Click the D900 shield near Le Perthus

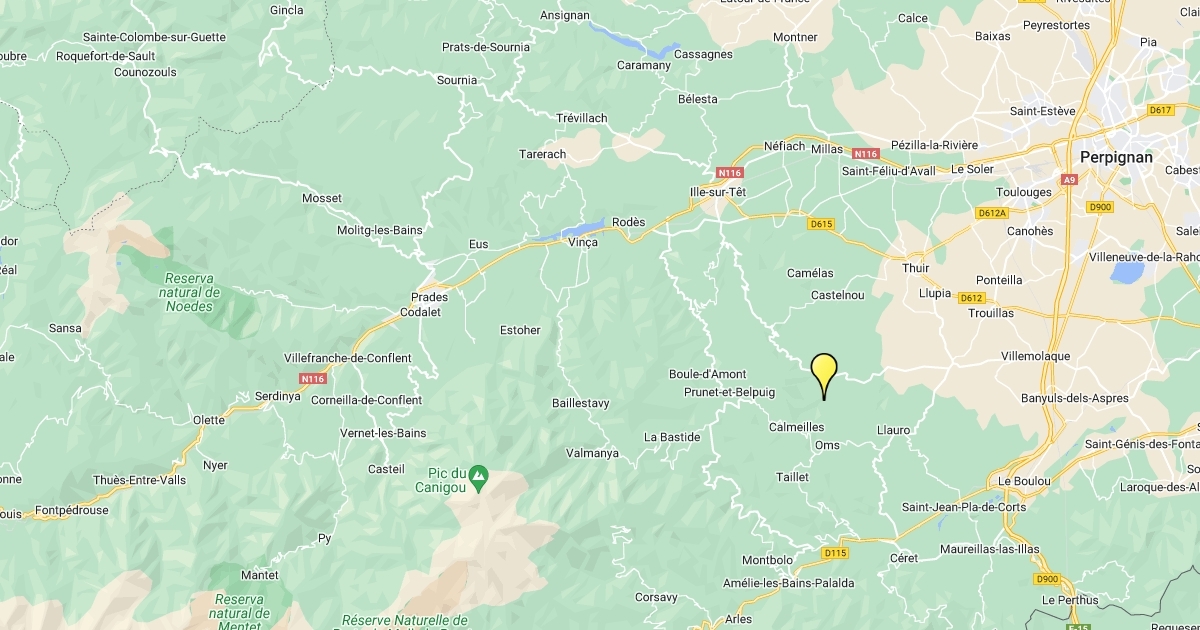click(x=1046, y=579)
